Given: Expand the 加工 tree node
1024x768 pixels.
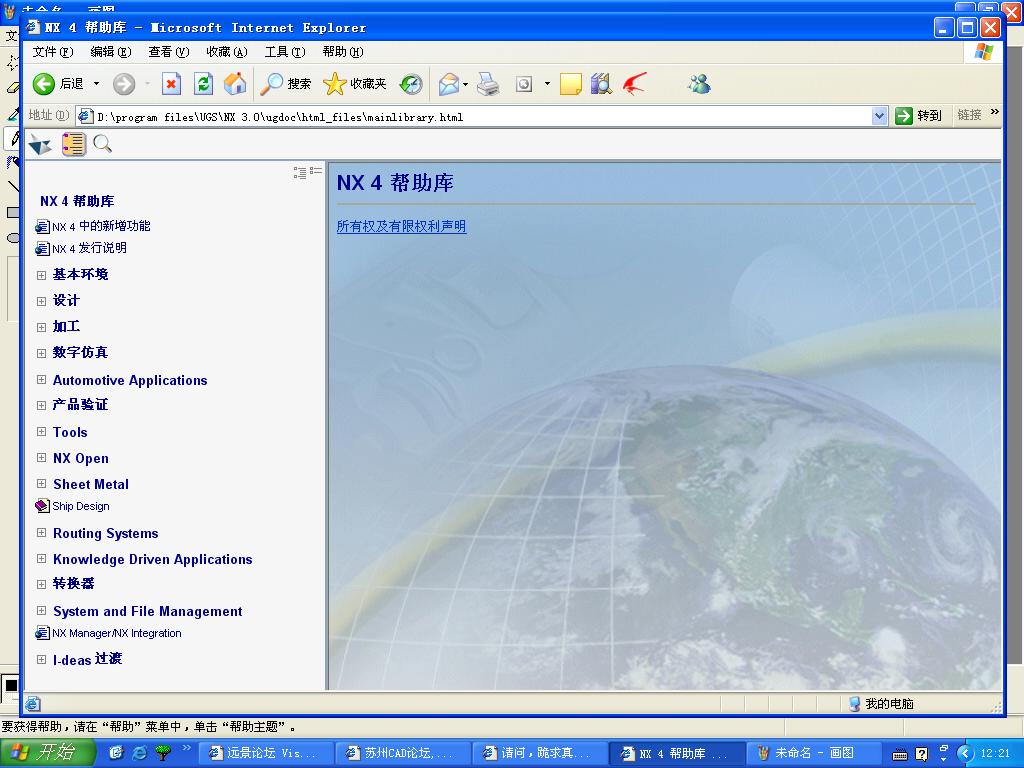Looking at the screenshot, I should pos(41,327).
